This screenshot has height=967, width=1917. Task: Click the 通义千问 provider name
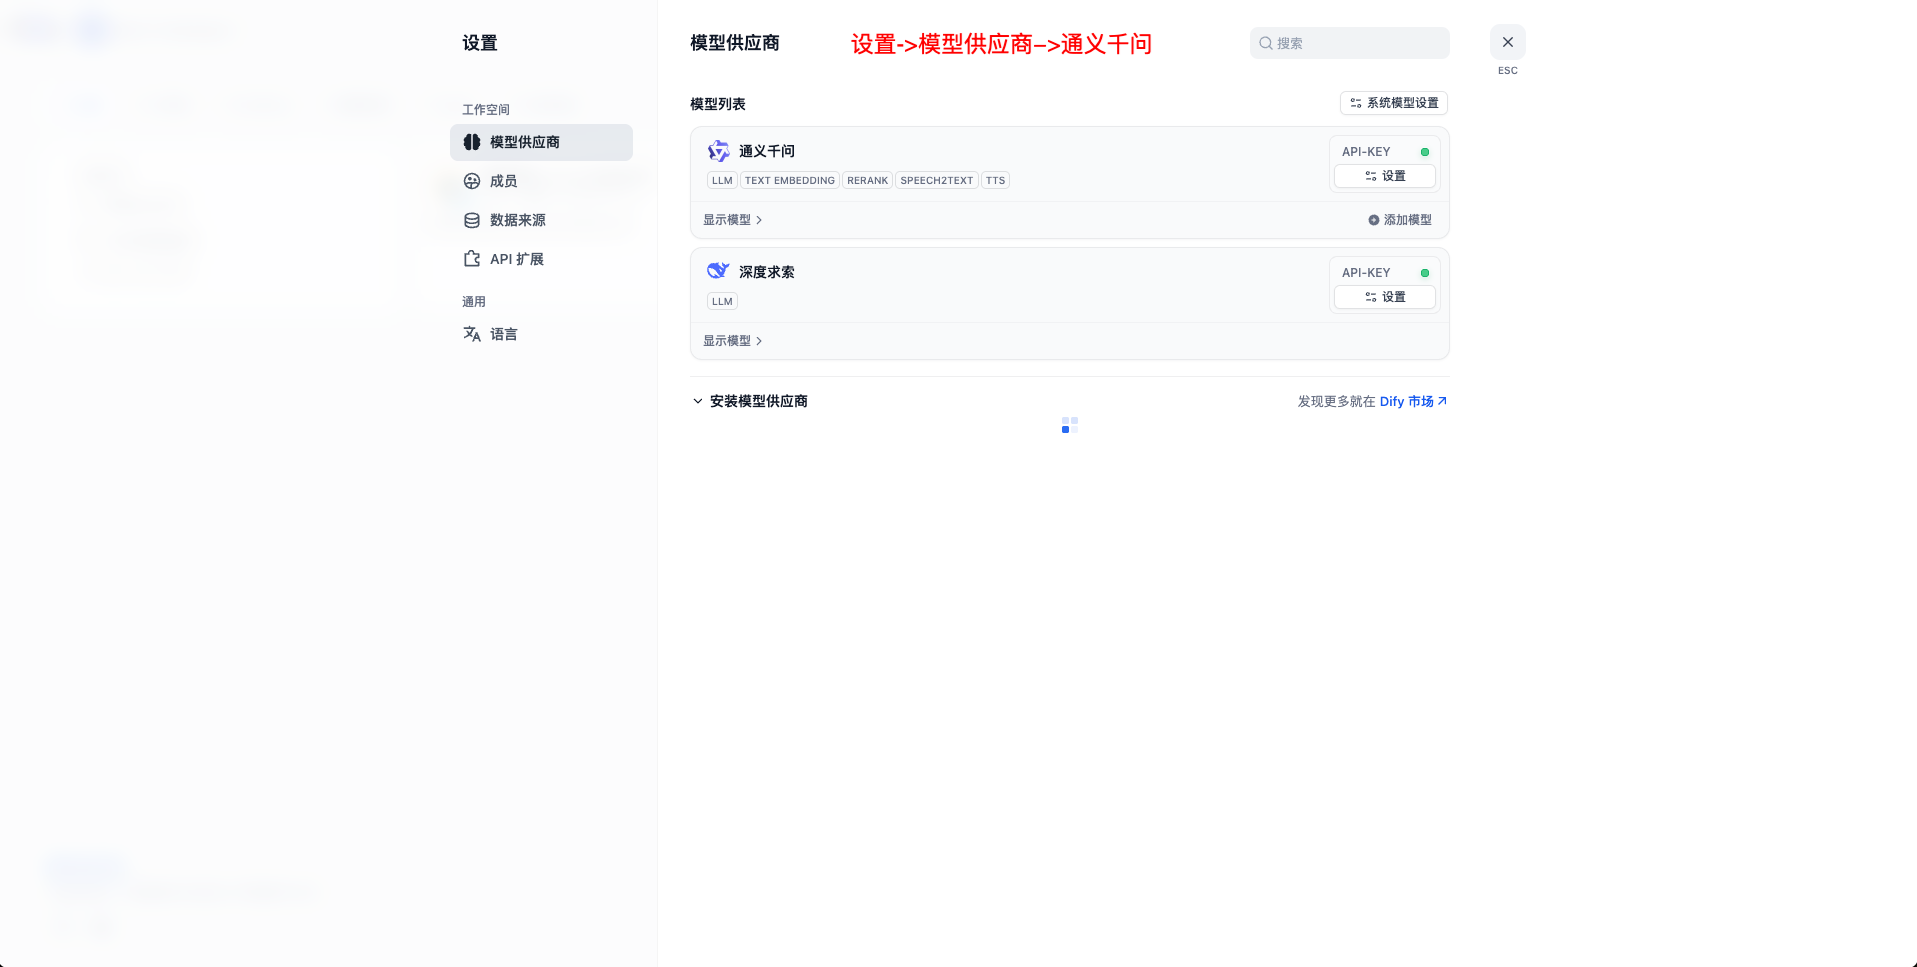[x=767, y=151]
